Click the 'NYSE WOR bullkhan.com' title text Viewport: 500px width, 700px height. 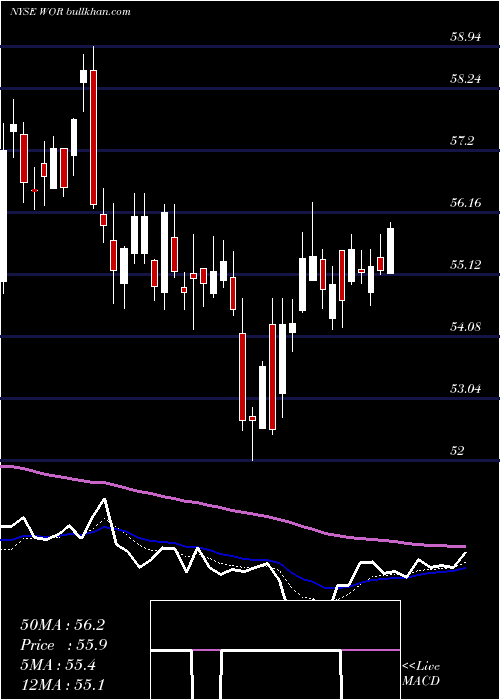pyautogui.click(x=70, y=11)
